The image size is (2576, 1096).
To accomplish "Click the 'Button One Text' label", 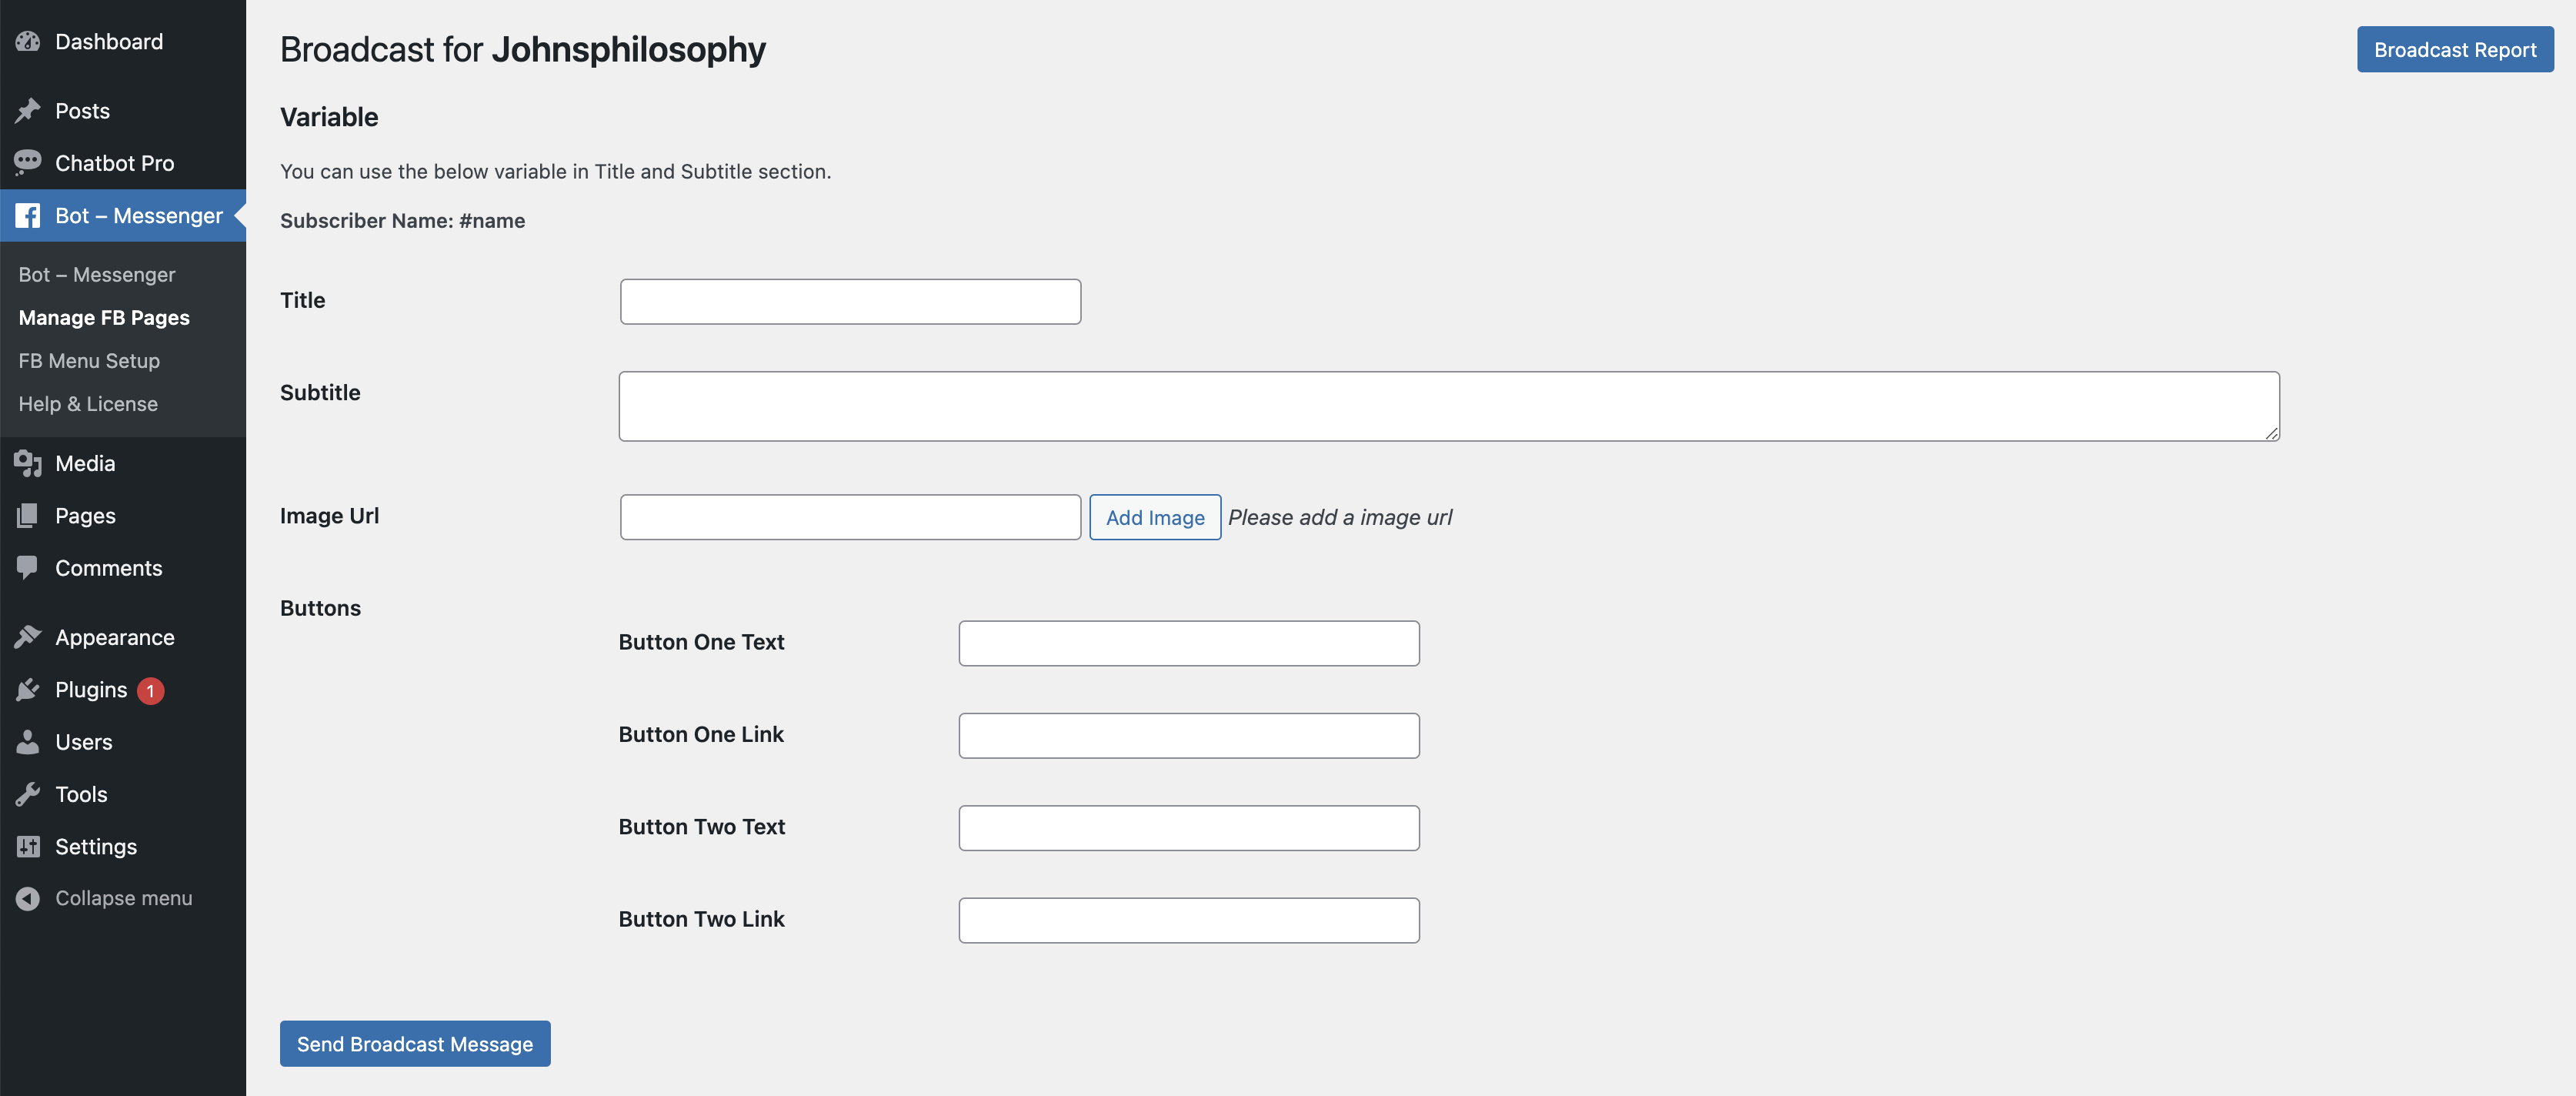I will click(x=701, y=641).
